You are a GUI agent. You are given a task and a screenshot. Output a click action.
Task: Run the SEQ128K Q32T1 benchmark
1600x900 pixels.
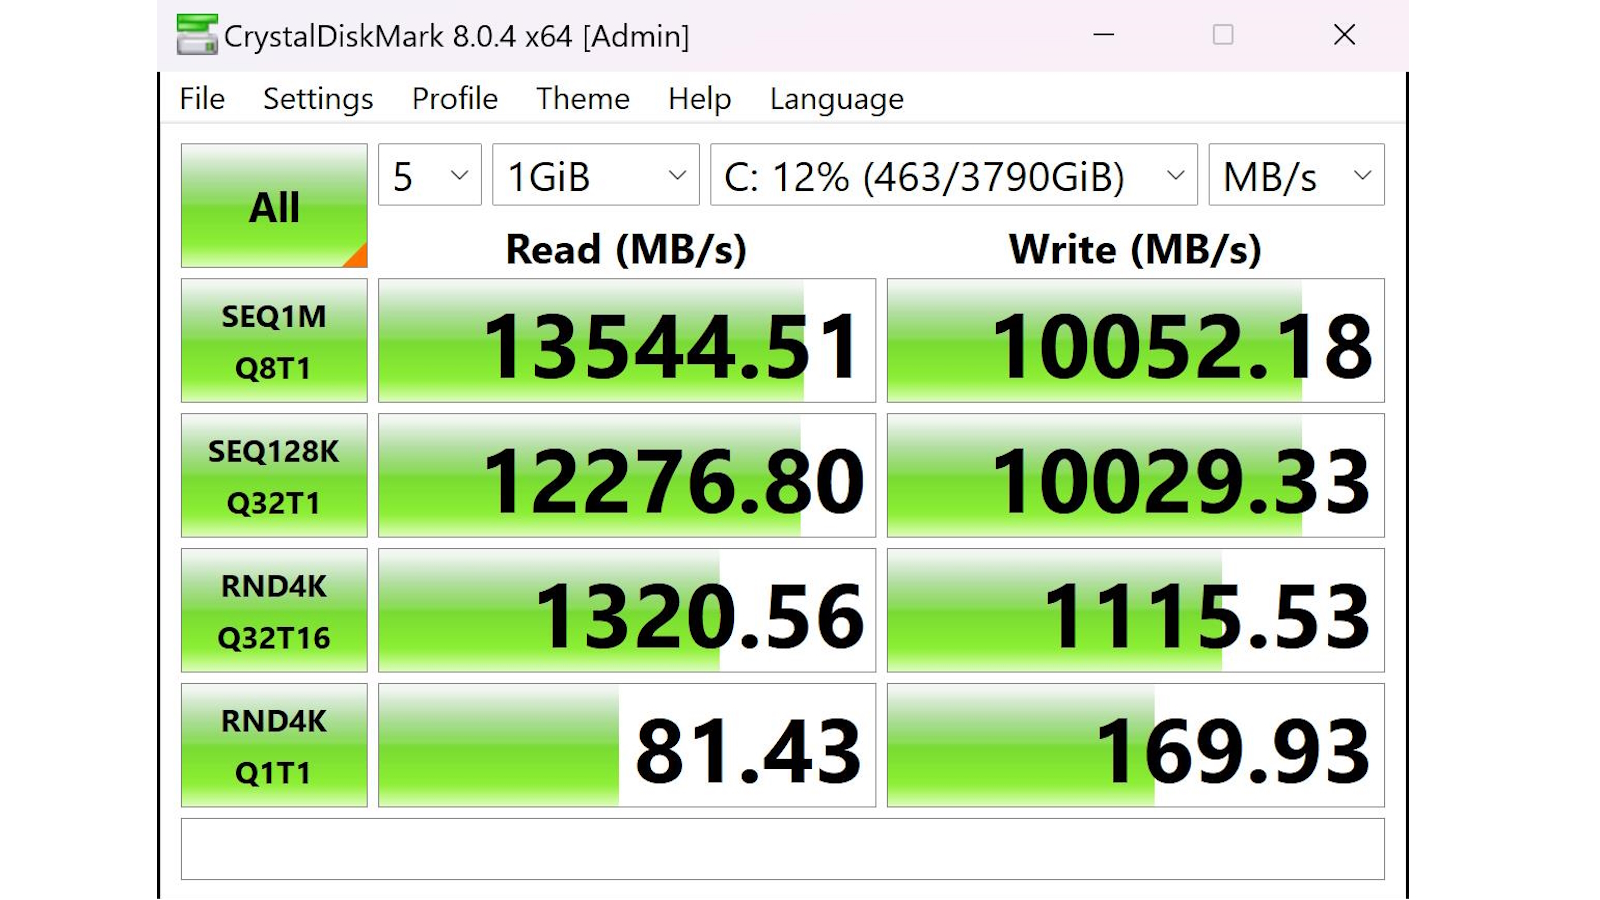point(274,476)
